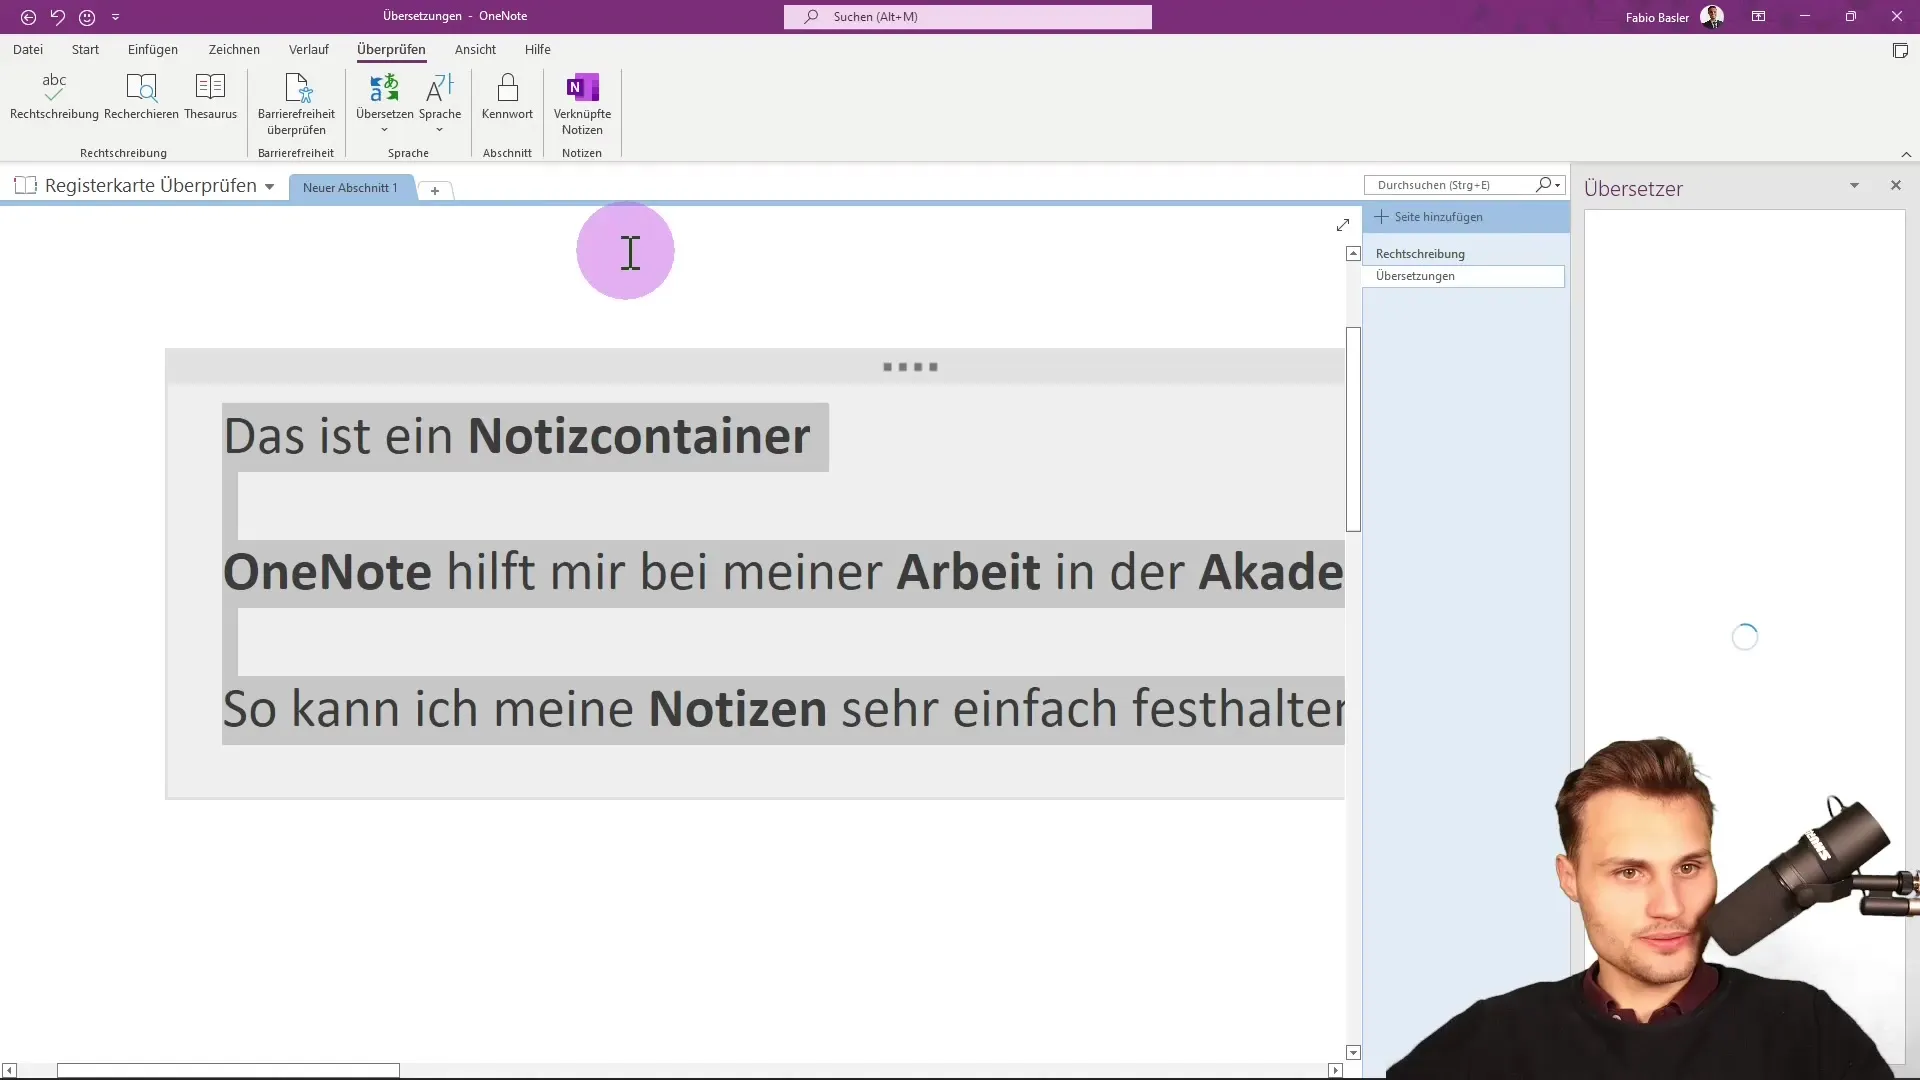Expand the Übersetzen dropdown arrow
The image size is (1920, 1080).
pyautogui.click(x=384, y=129)
